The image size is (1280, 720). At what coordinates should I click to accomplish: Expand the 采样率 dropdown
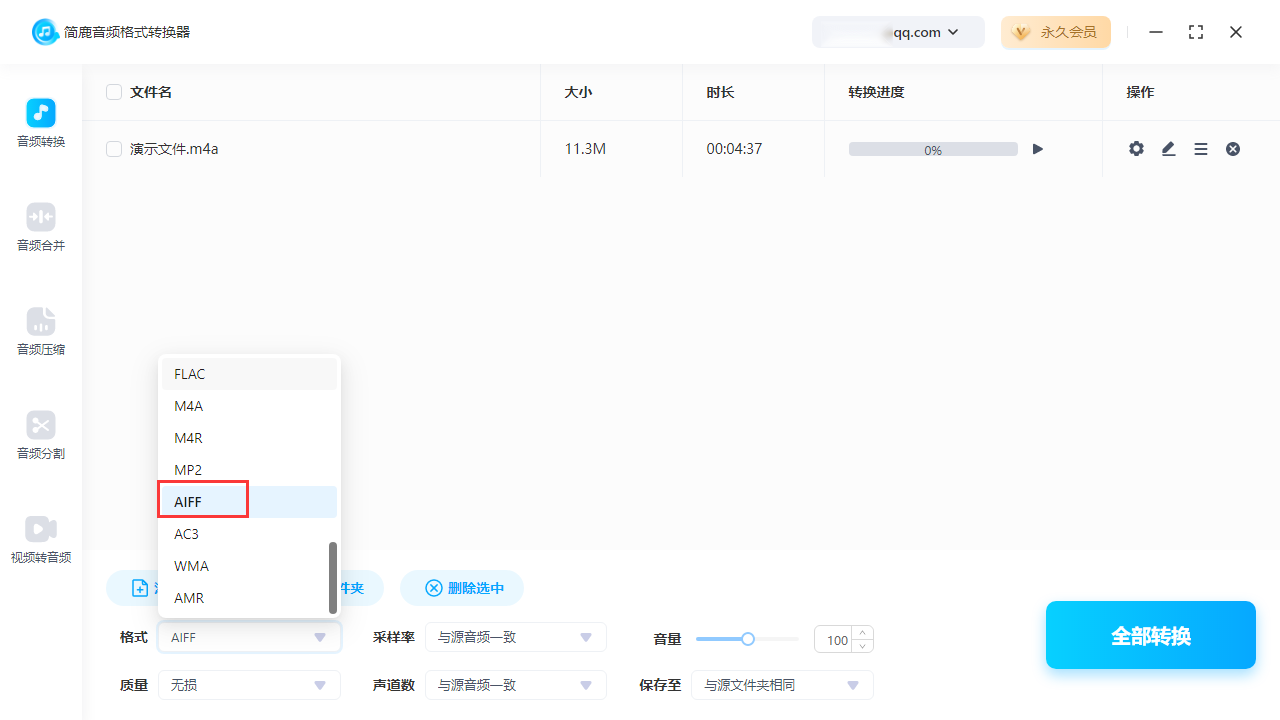(516, 637)
